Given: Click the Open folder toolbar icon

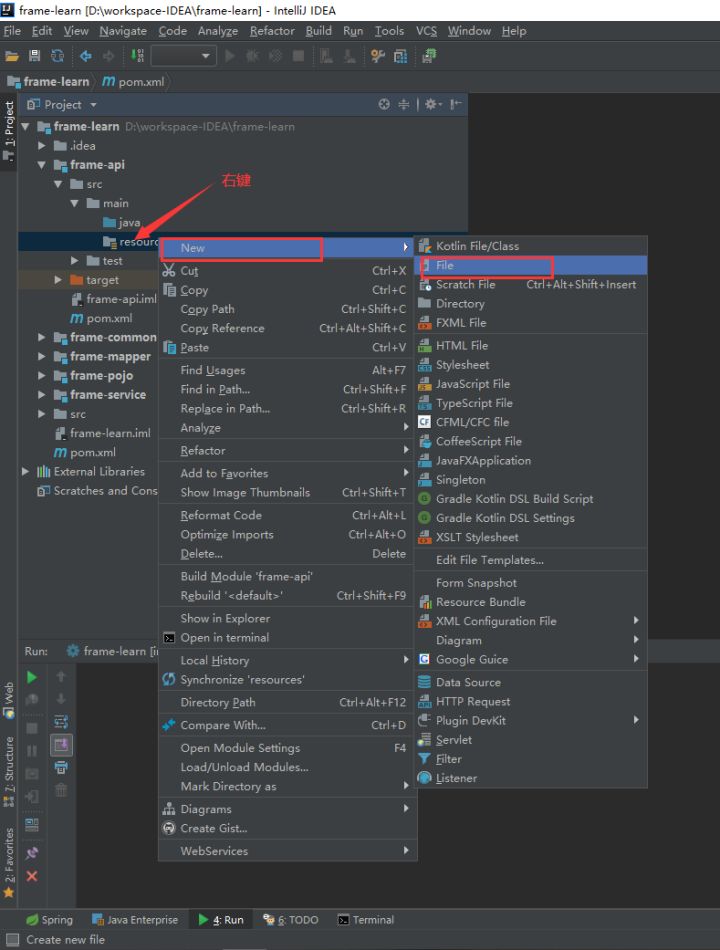Looking at the screenshot, I should pos(12,56).
